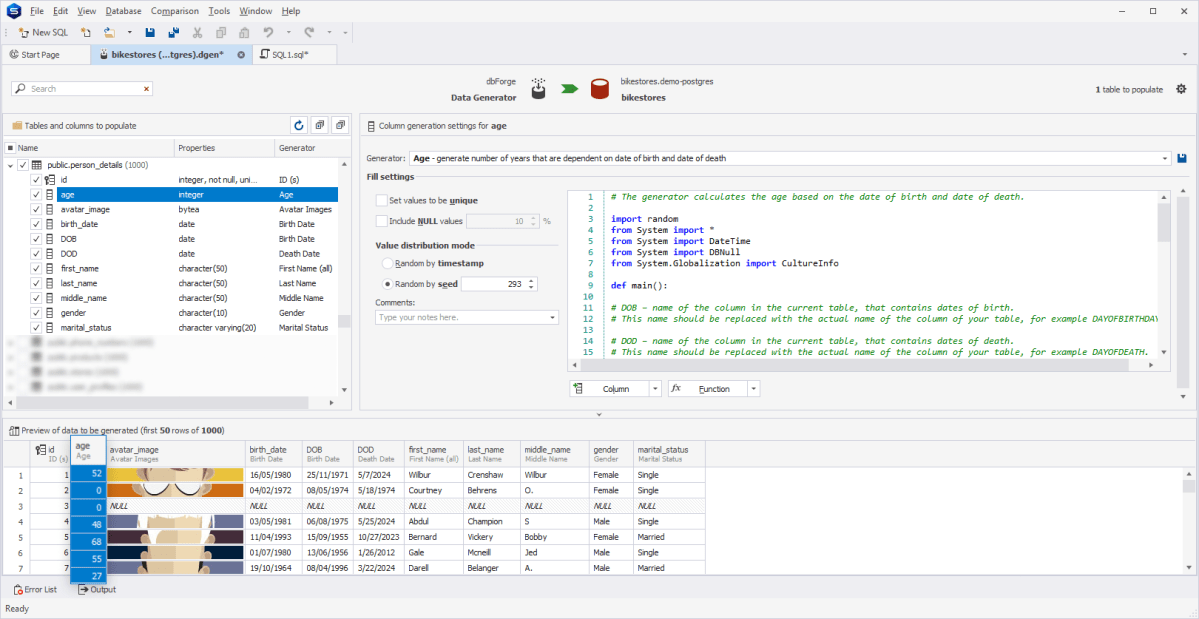Click the Function insert button
Viewport: 1199px width, 619px height.
click(x=707, y=389)
